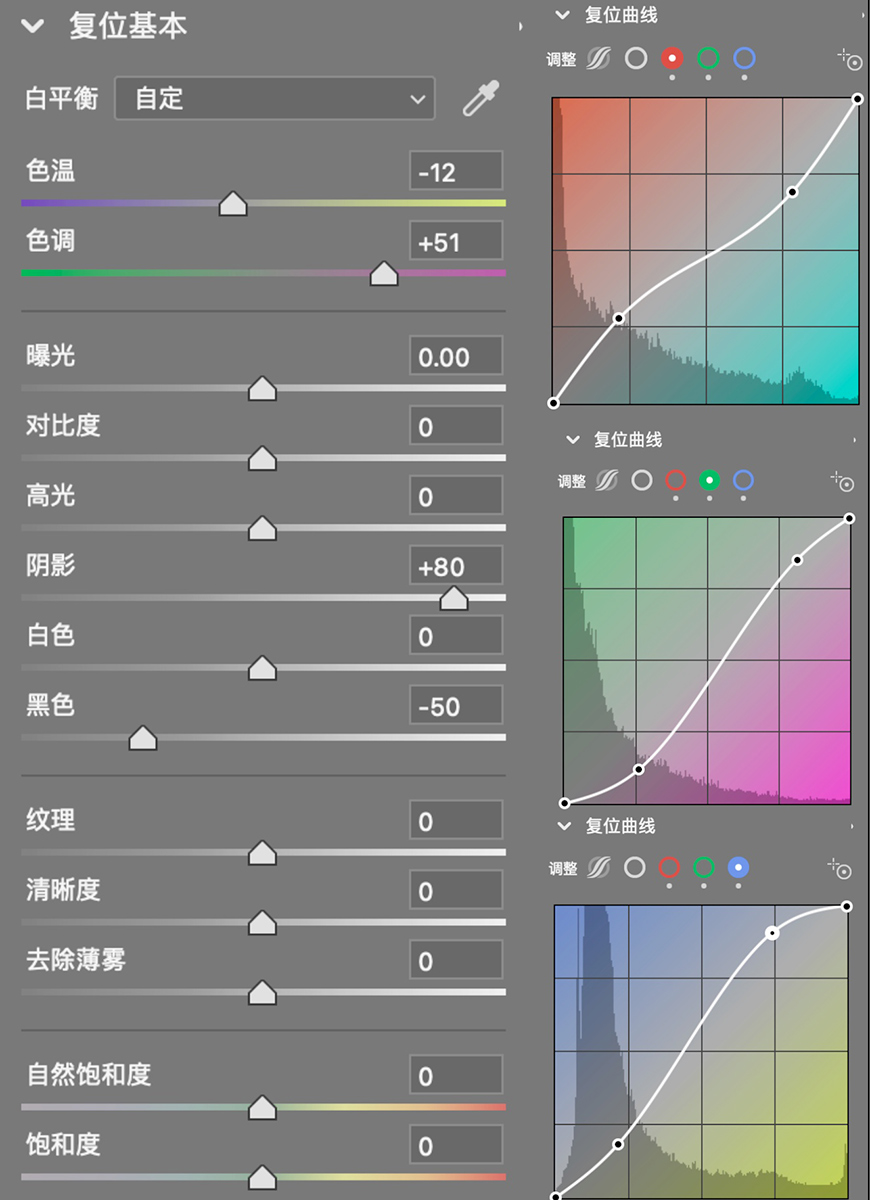The width and height of the screenshot is (870, 1200).
Task: Click the 阴影 slider handle
Action: click(454, 598)
